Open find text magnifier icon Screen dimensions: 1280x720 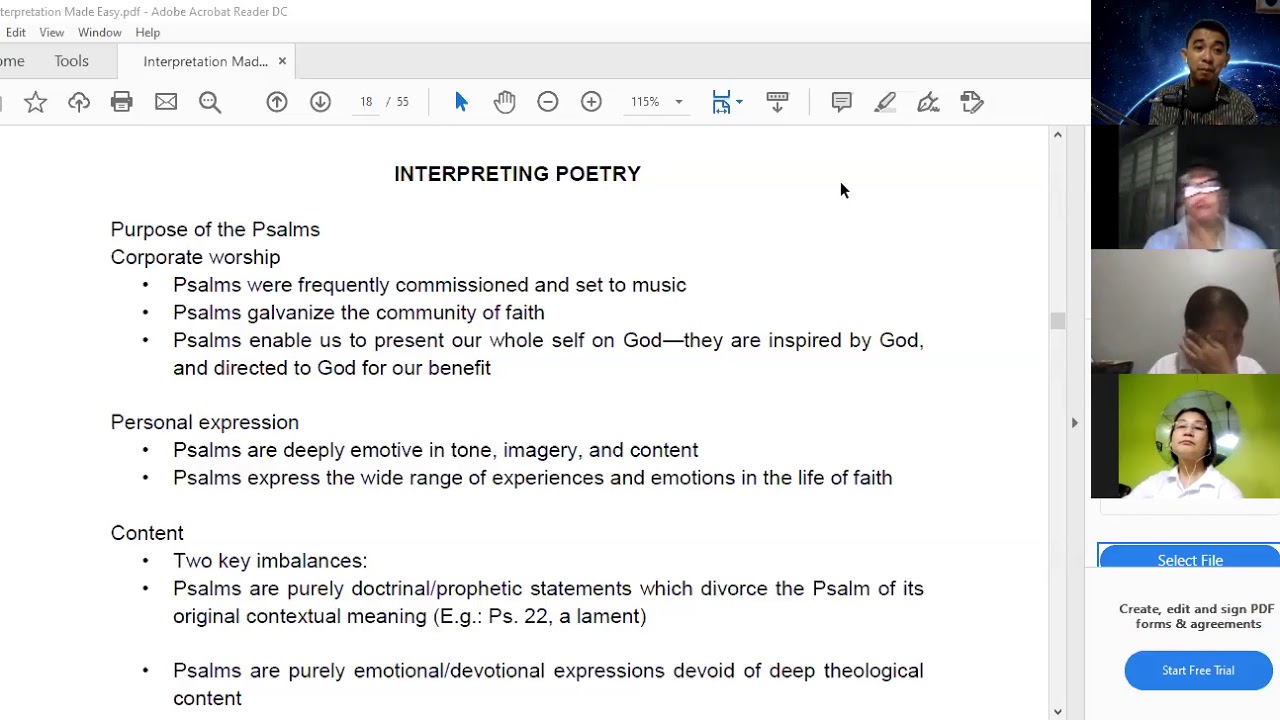[210, 102]
